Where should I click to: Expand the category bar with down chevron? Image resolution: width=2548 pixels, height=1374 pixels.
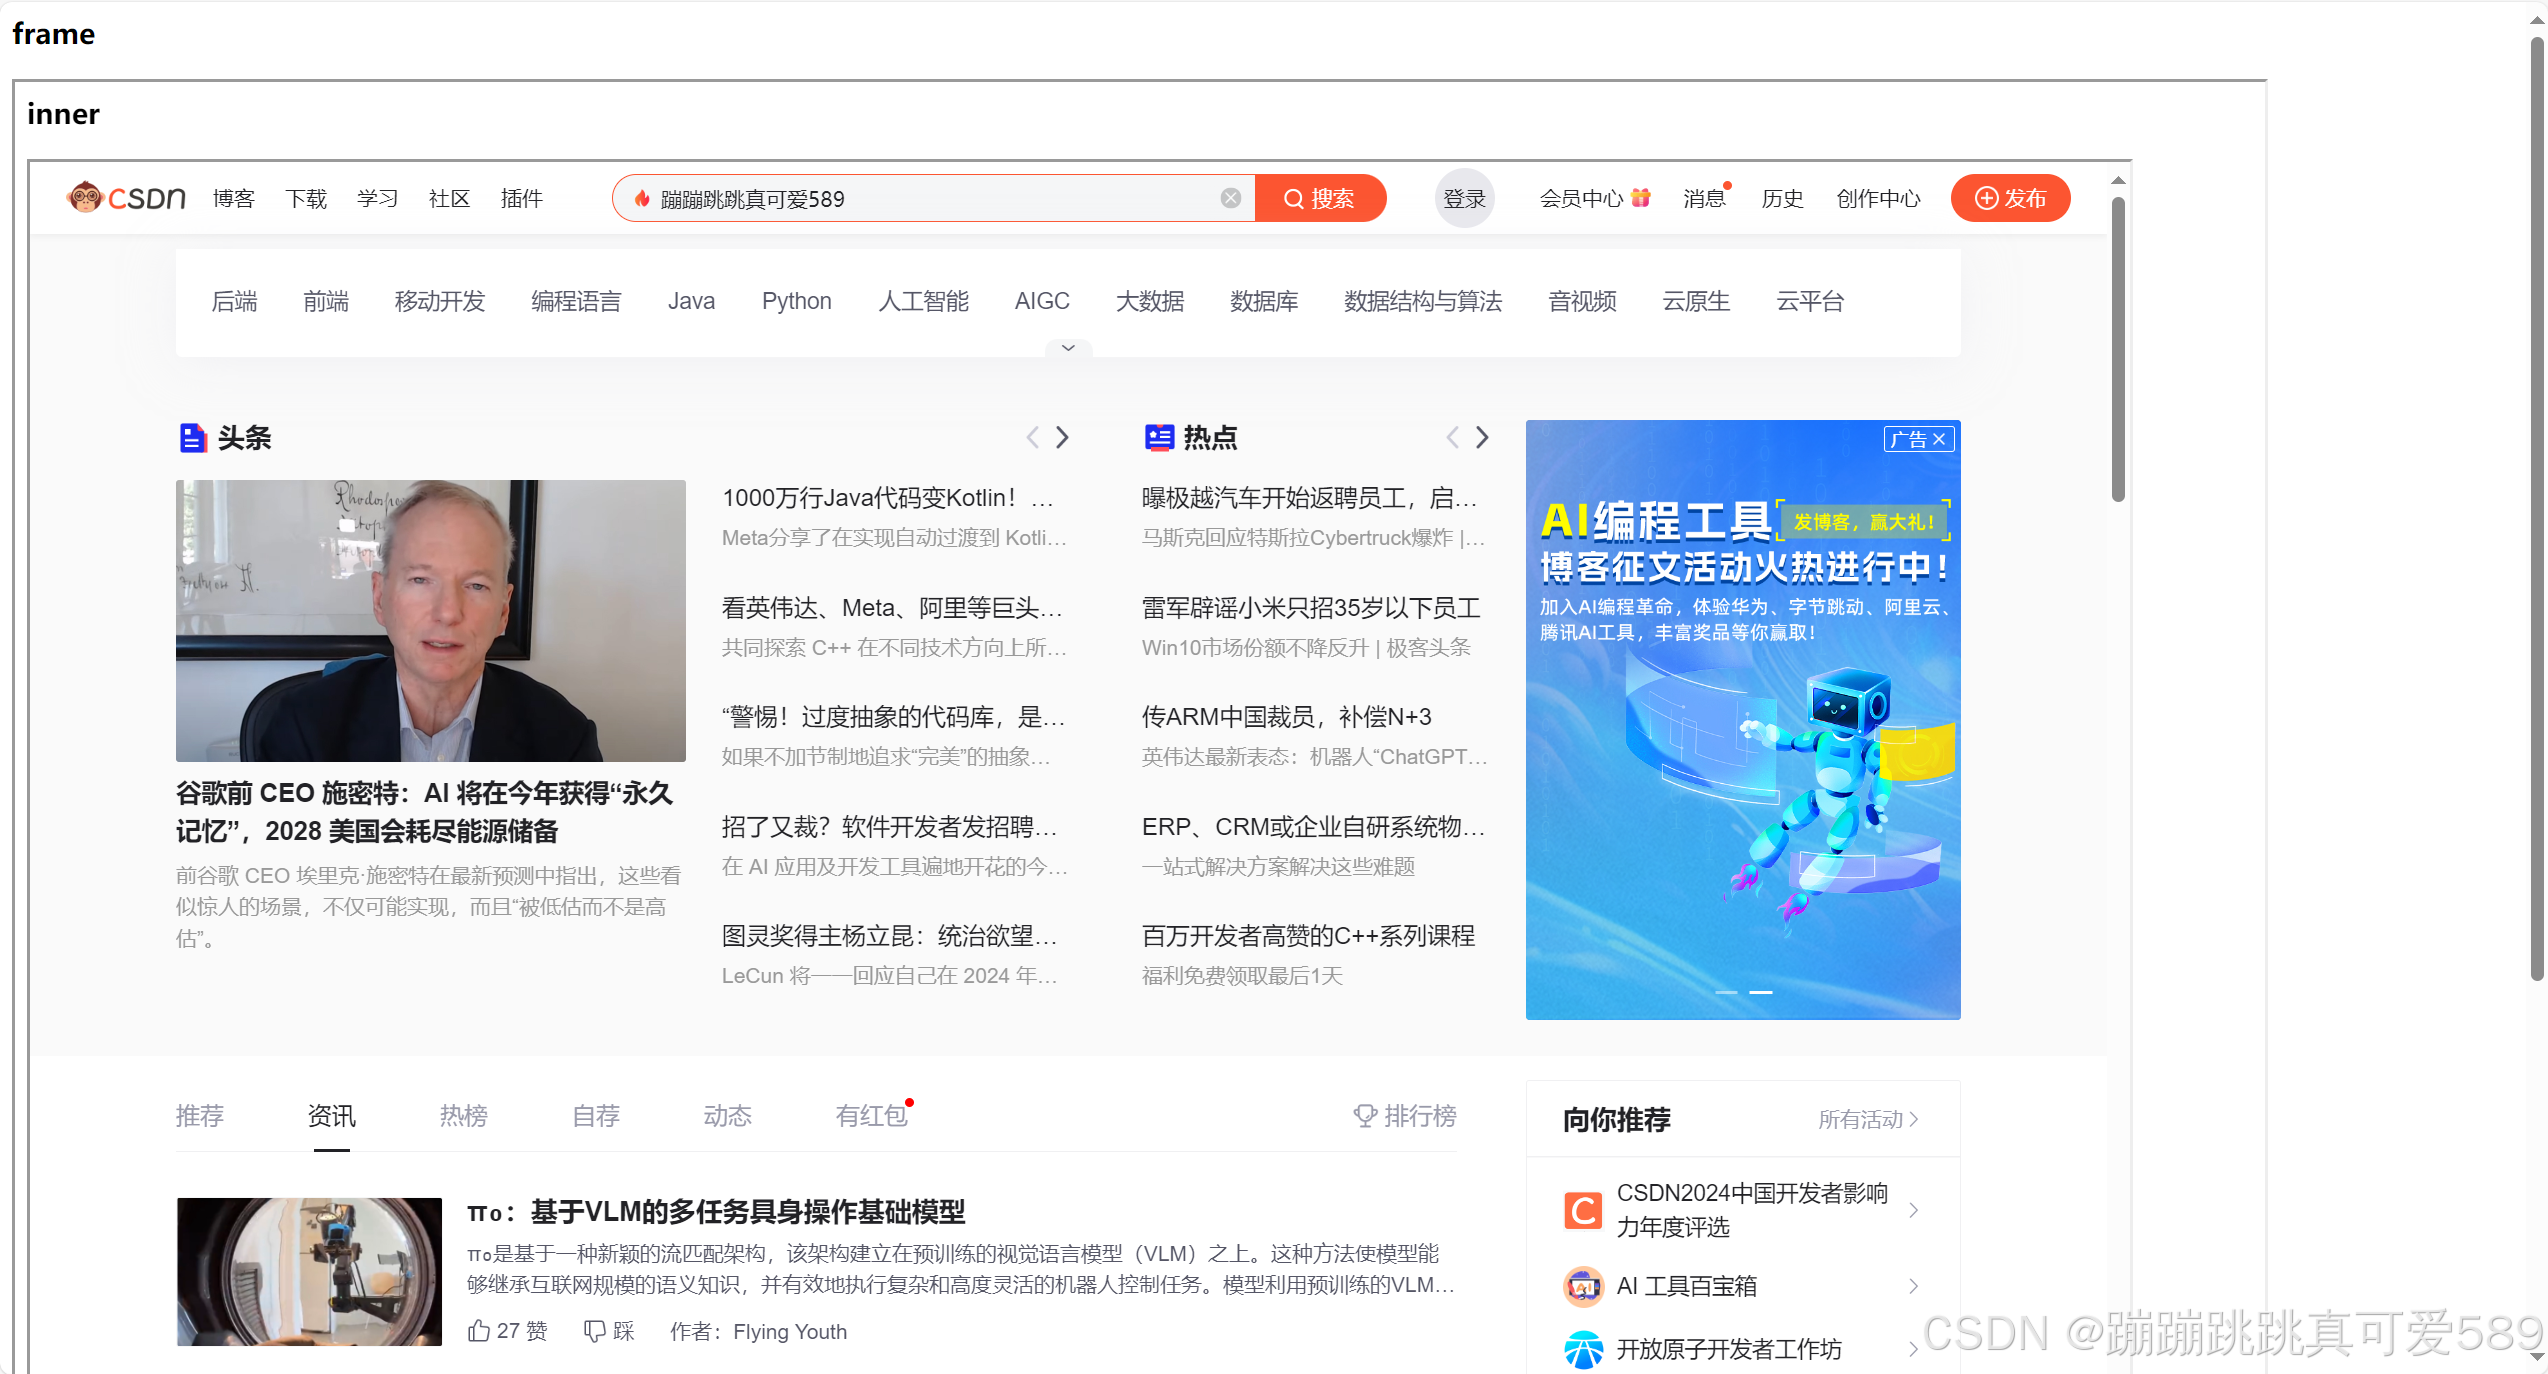[1068, 347]
